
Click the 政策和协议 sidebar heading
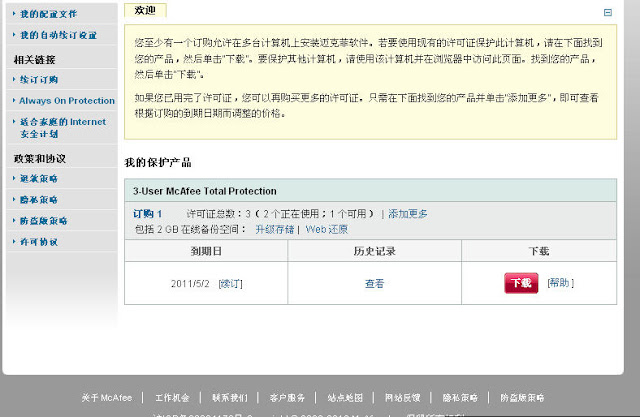tap(40, 159)
